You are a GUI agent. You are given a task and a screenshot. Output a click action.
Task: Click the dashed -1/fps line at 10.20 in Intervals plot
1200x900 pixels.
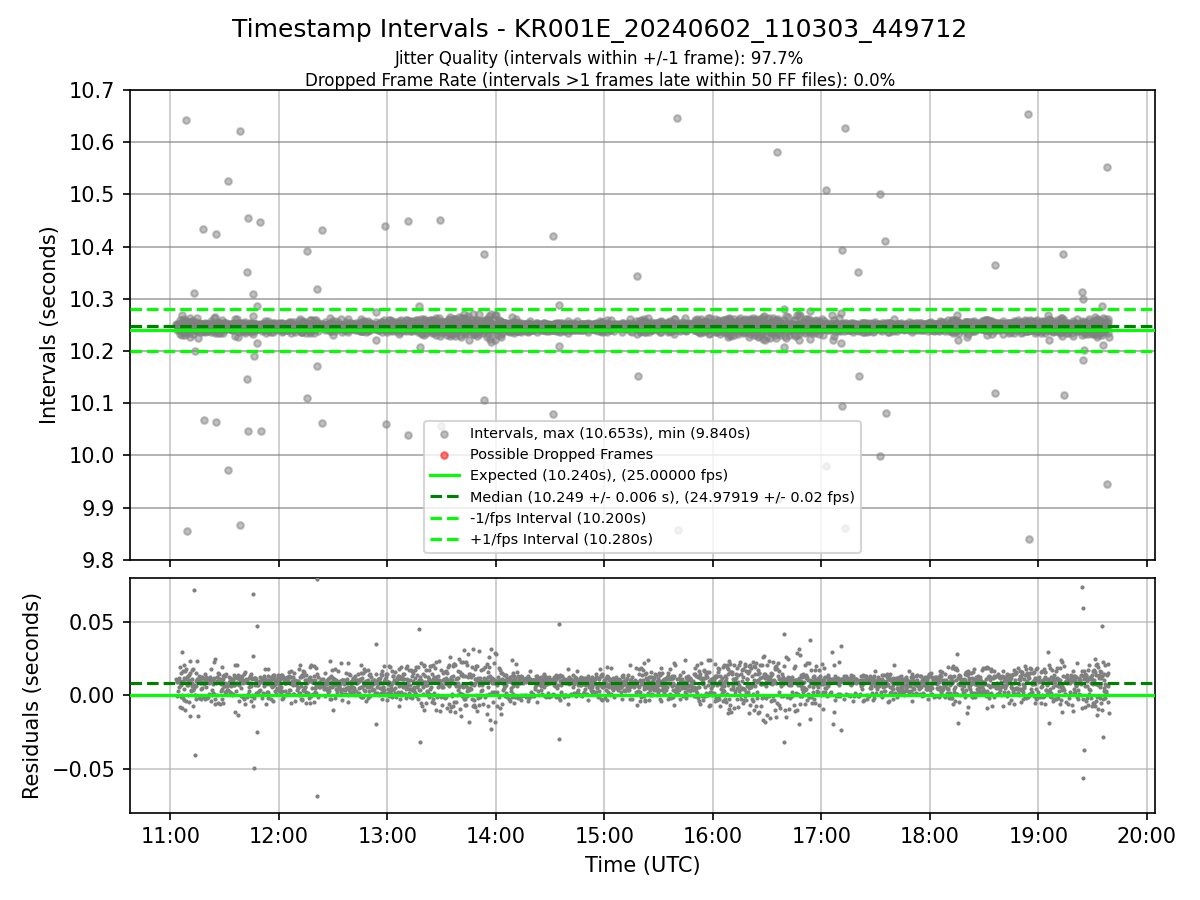(x=642, y=351)
